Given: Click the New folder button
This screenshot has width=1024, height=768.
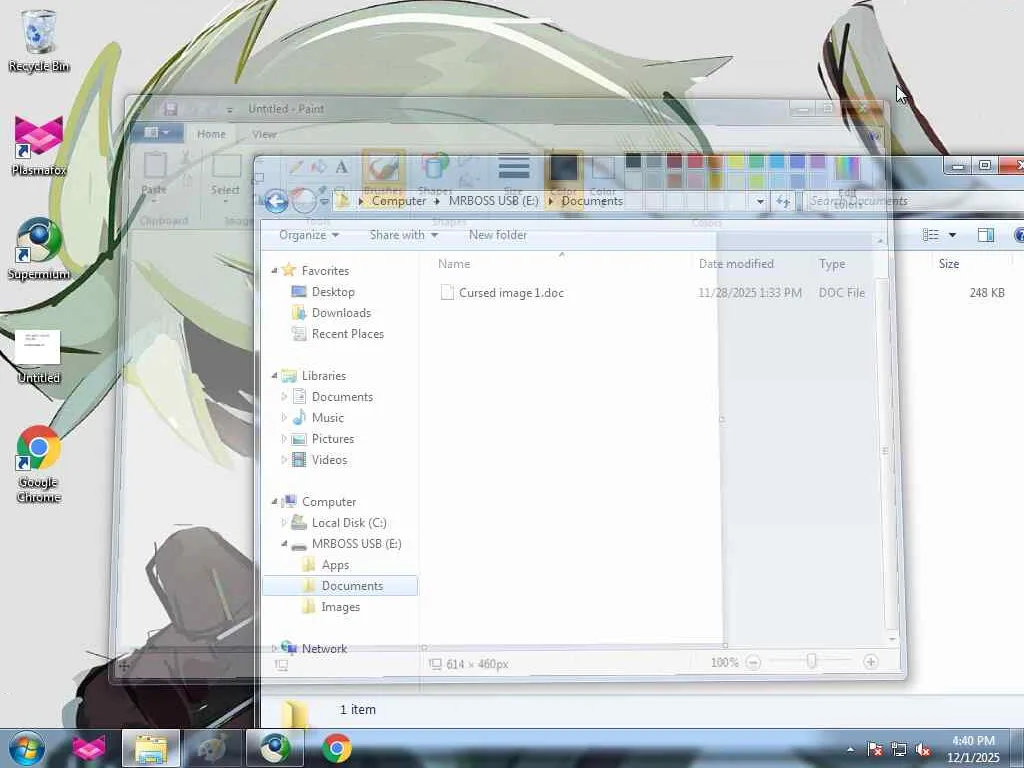Looking at the screenshot, I should click(498, 234).
